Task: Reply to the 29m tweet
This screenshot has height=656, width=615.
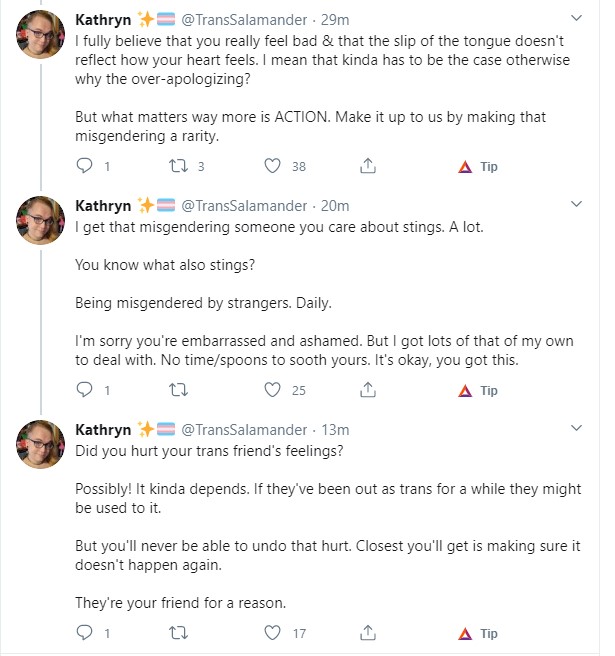Action: [85, 166]
